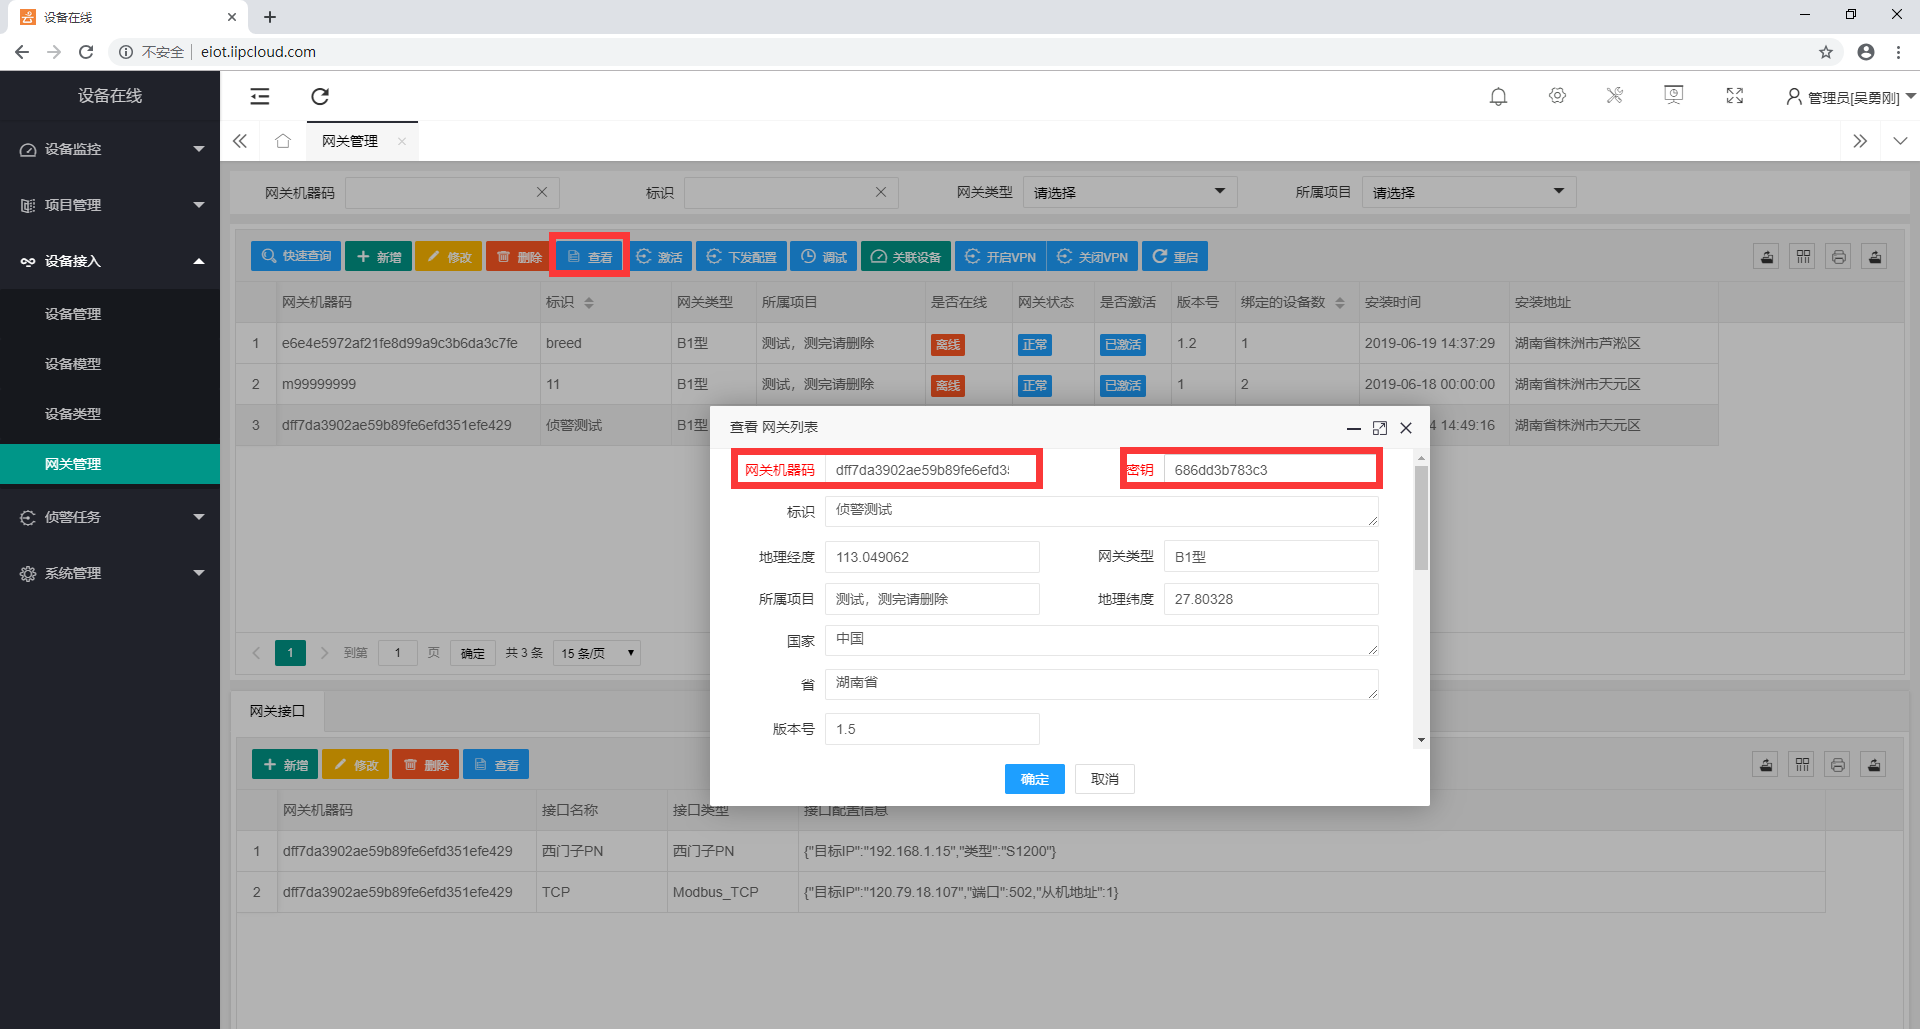Click the 关联设备 button
This screenshot has height=1029, width=1920.
click(906, 257)
